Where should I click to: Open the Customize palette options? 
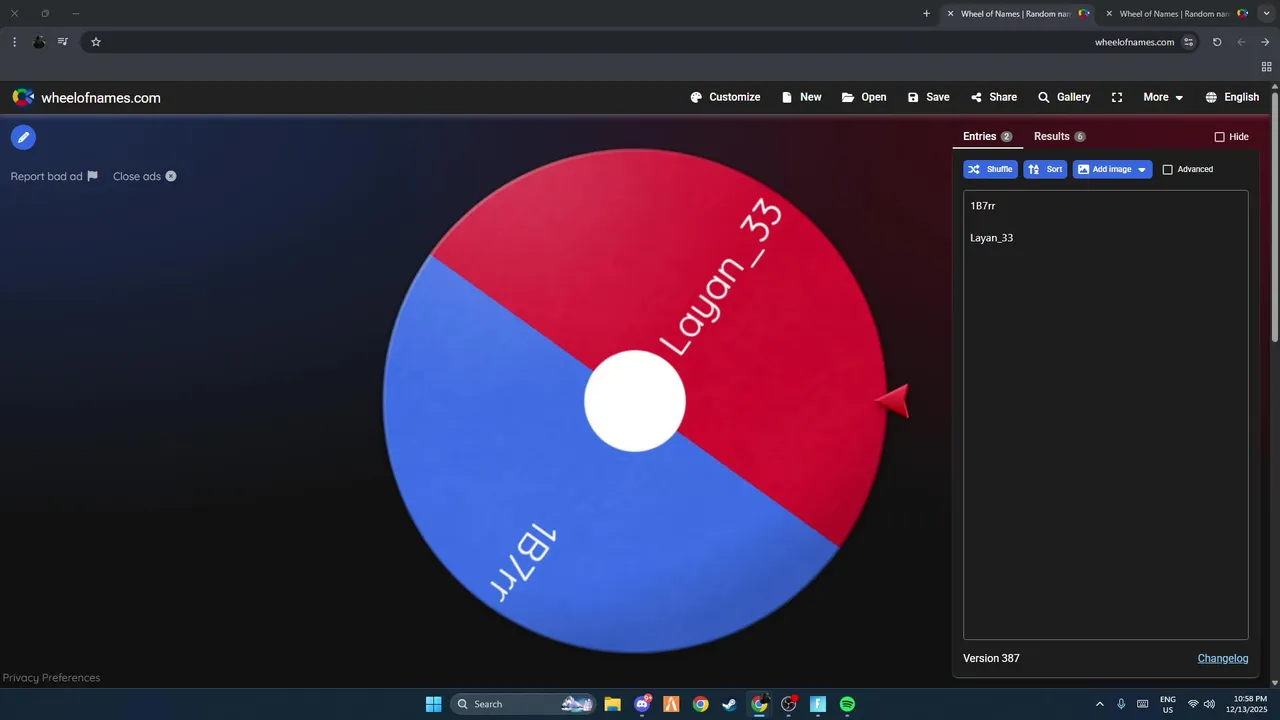click(725, 97)
